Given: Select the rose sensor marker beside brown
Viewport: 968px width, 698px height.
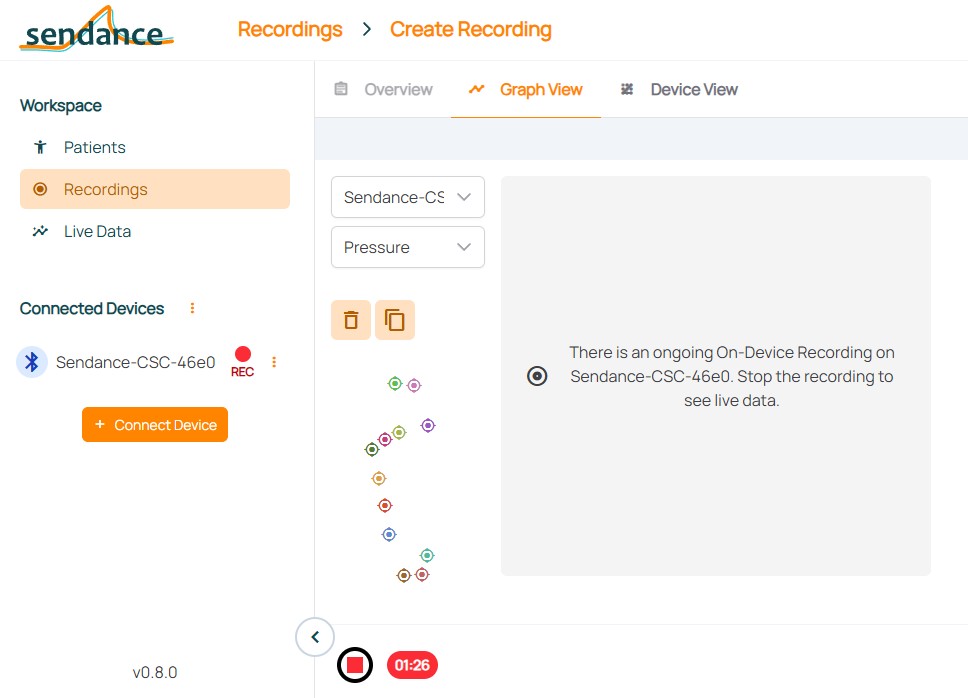Looking at the screenshot, I should point(422,575).
